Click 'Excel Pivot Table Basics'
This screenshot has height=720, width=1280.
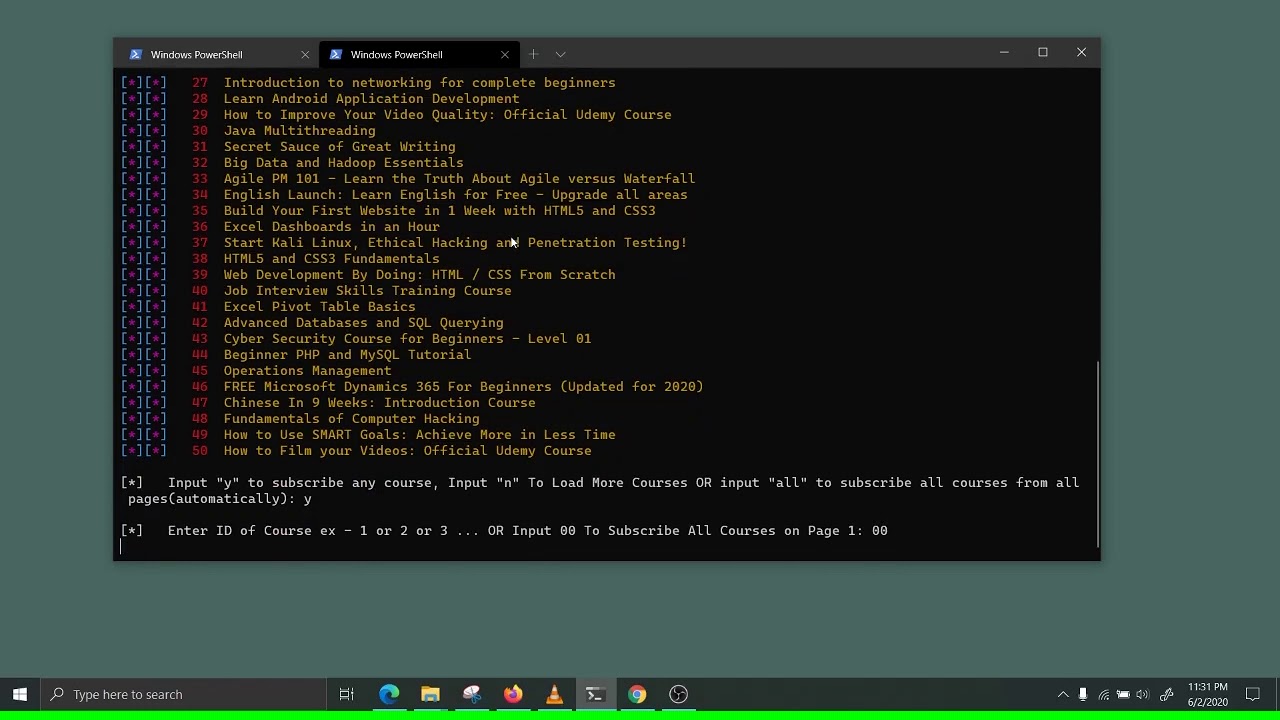[319, 307]
